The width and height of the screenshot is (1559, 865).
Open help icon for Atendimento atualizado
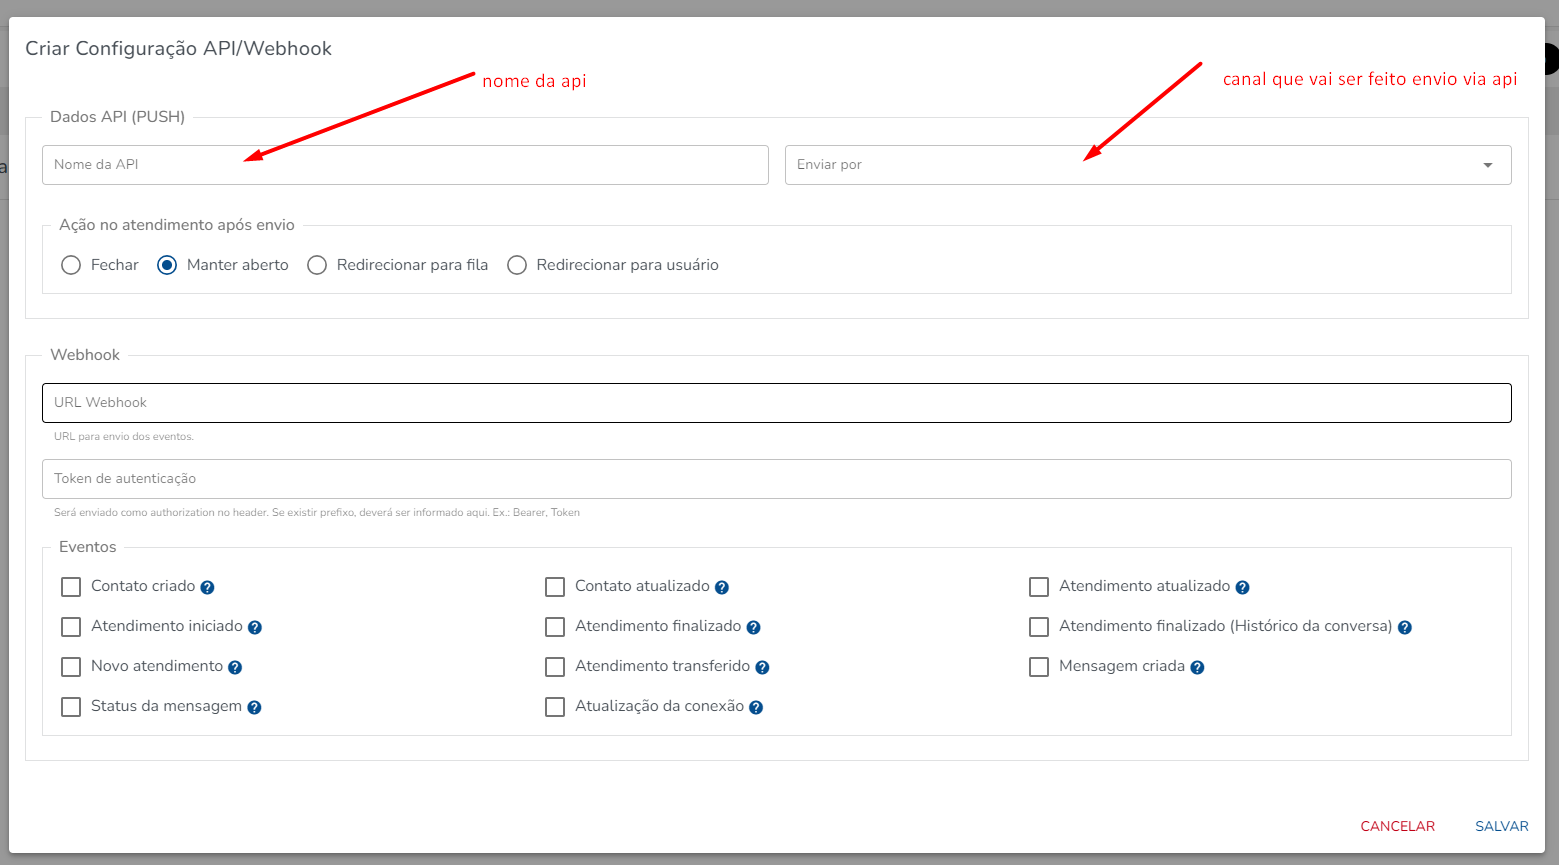click(1242, 588)
